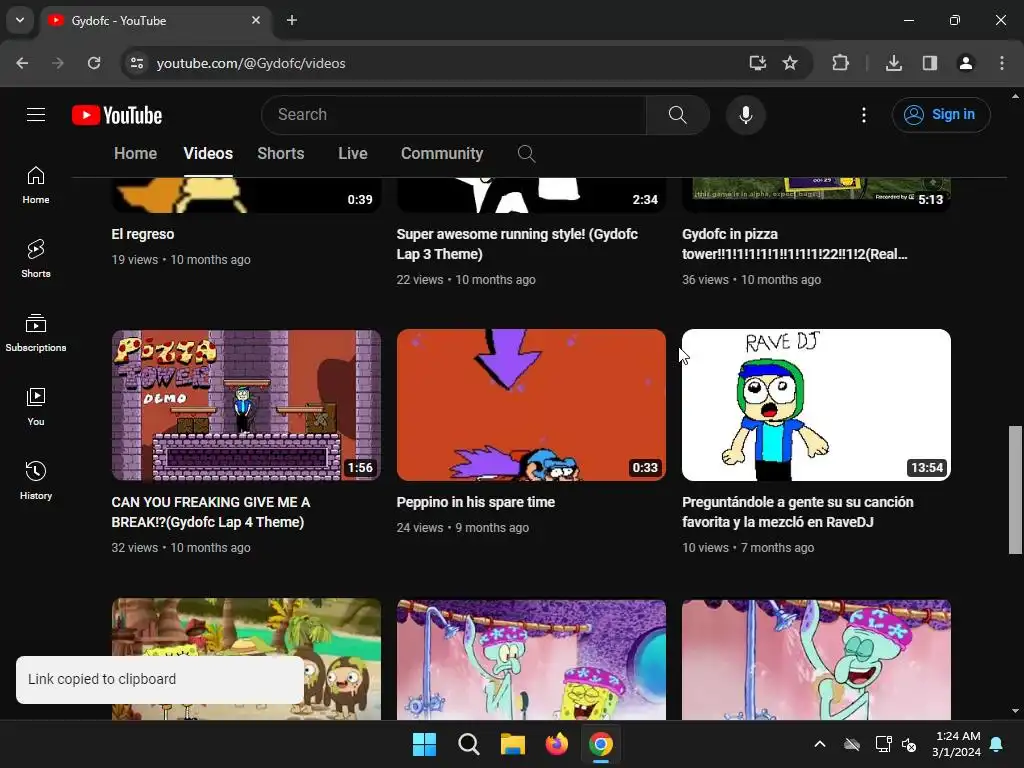Viewport: 1024px width, 768px height.
Task: Open the You section in the sidebar
Action: (36, 406)
